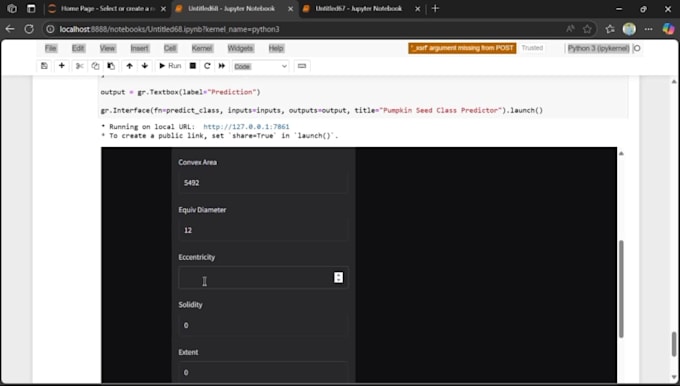Select the Untitled68 Jupyter Notebook tab
Image resolution: width=680 pixels, height=386 pixels.
click(x=231, y=9)
